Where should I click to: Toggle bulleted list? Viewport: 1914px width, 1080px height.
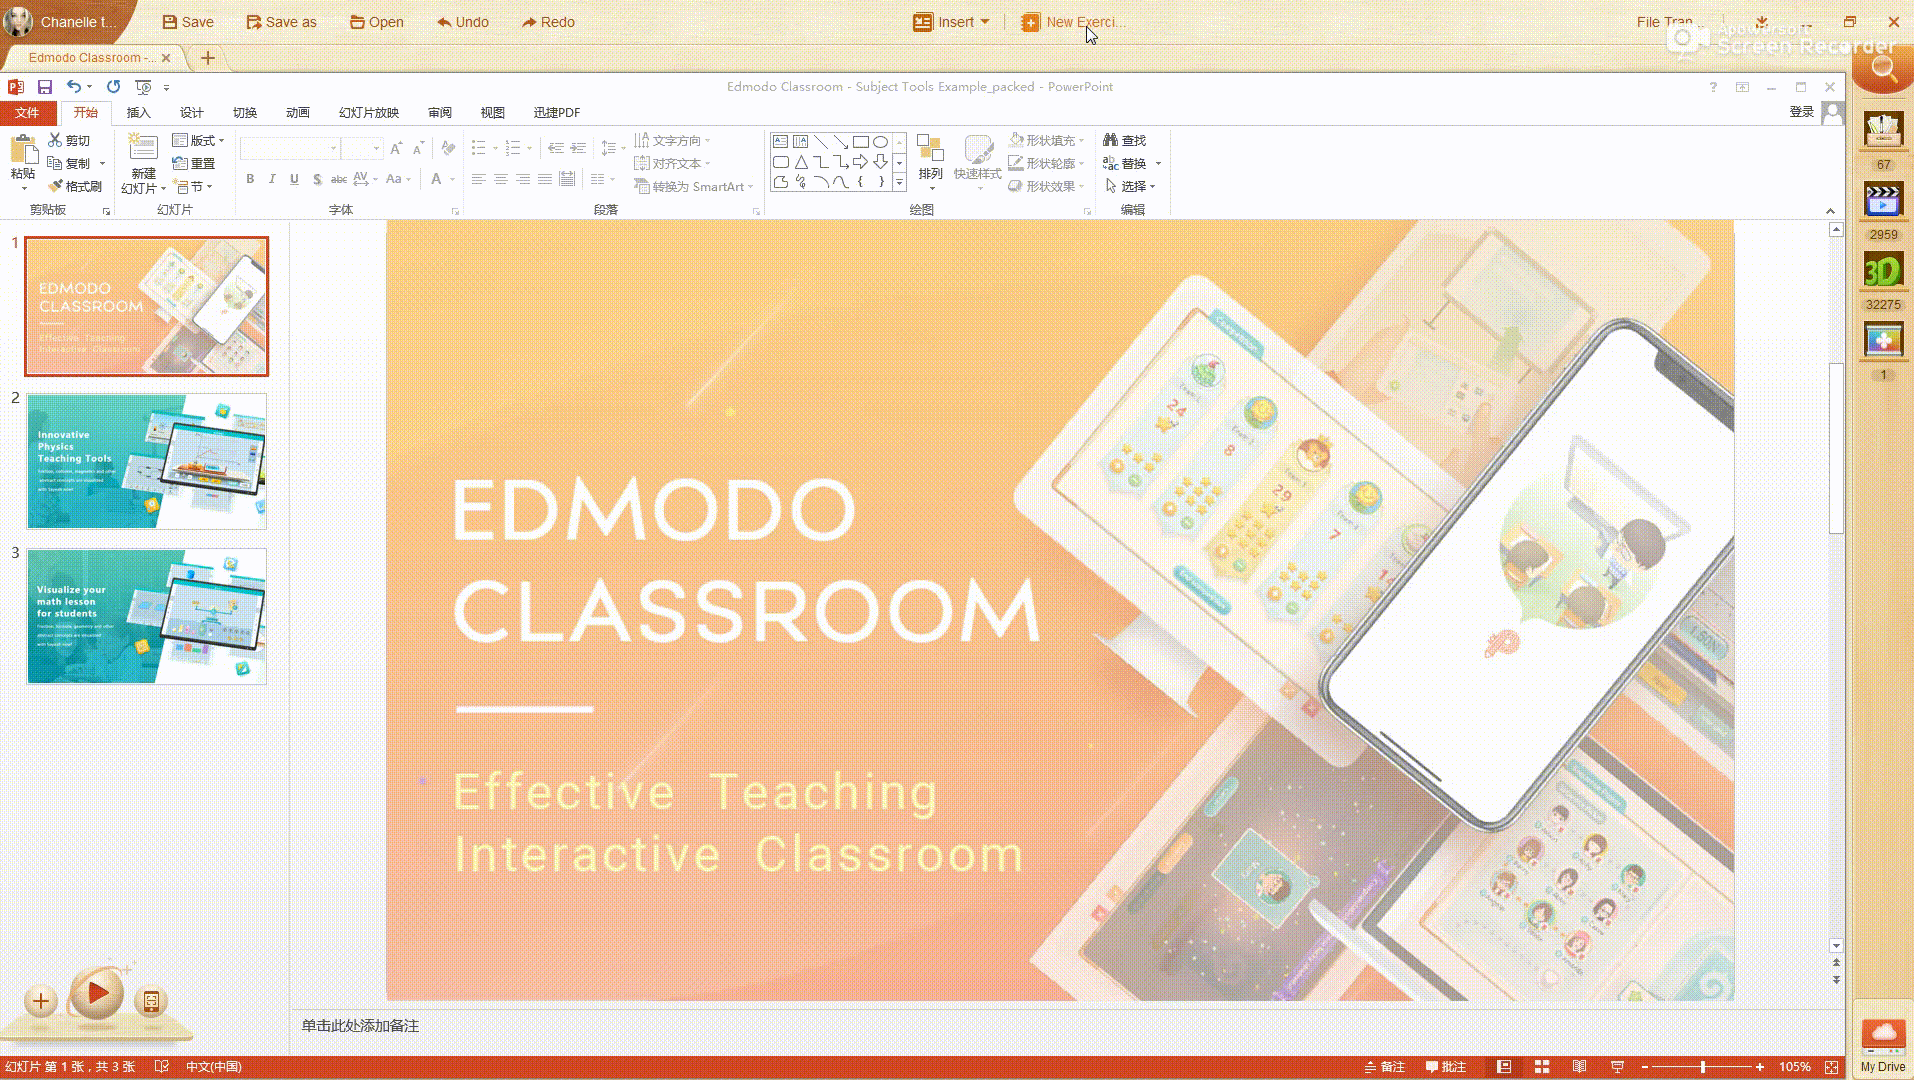(479, 149)
